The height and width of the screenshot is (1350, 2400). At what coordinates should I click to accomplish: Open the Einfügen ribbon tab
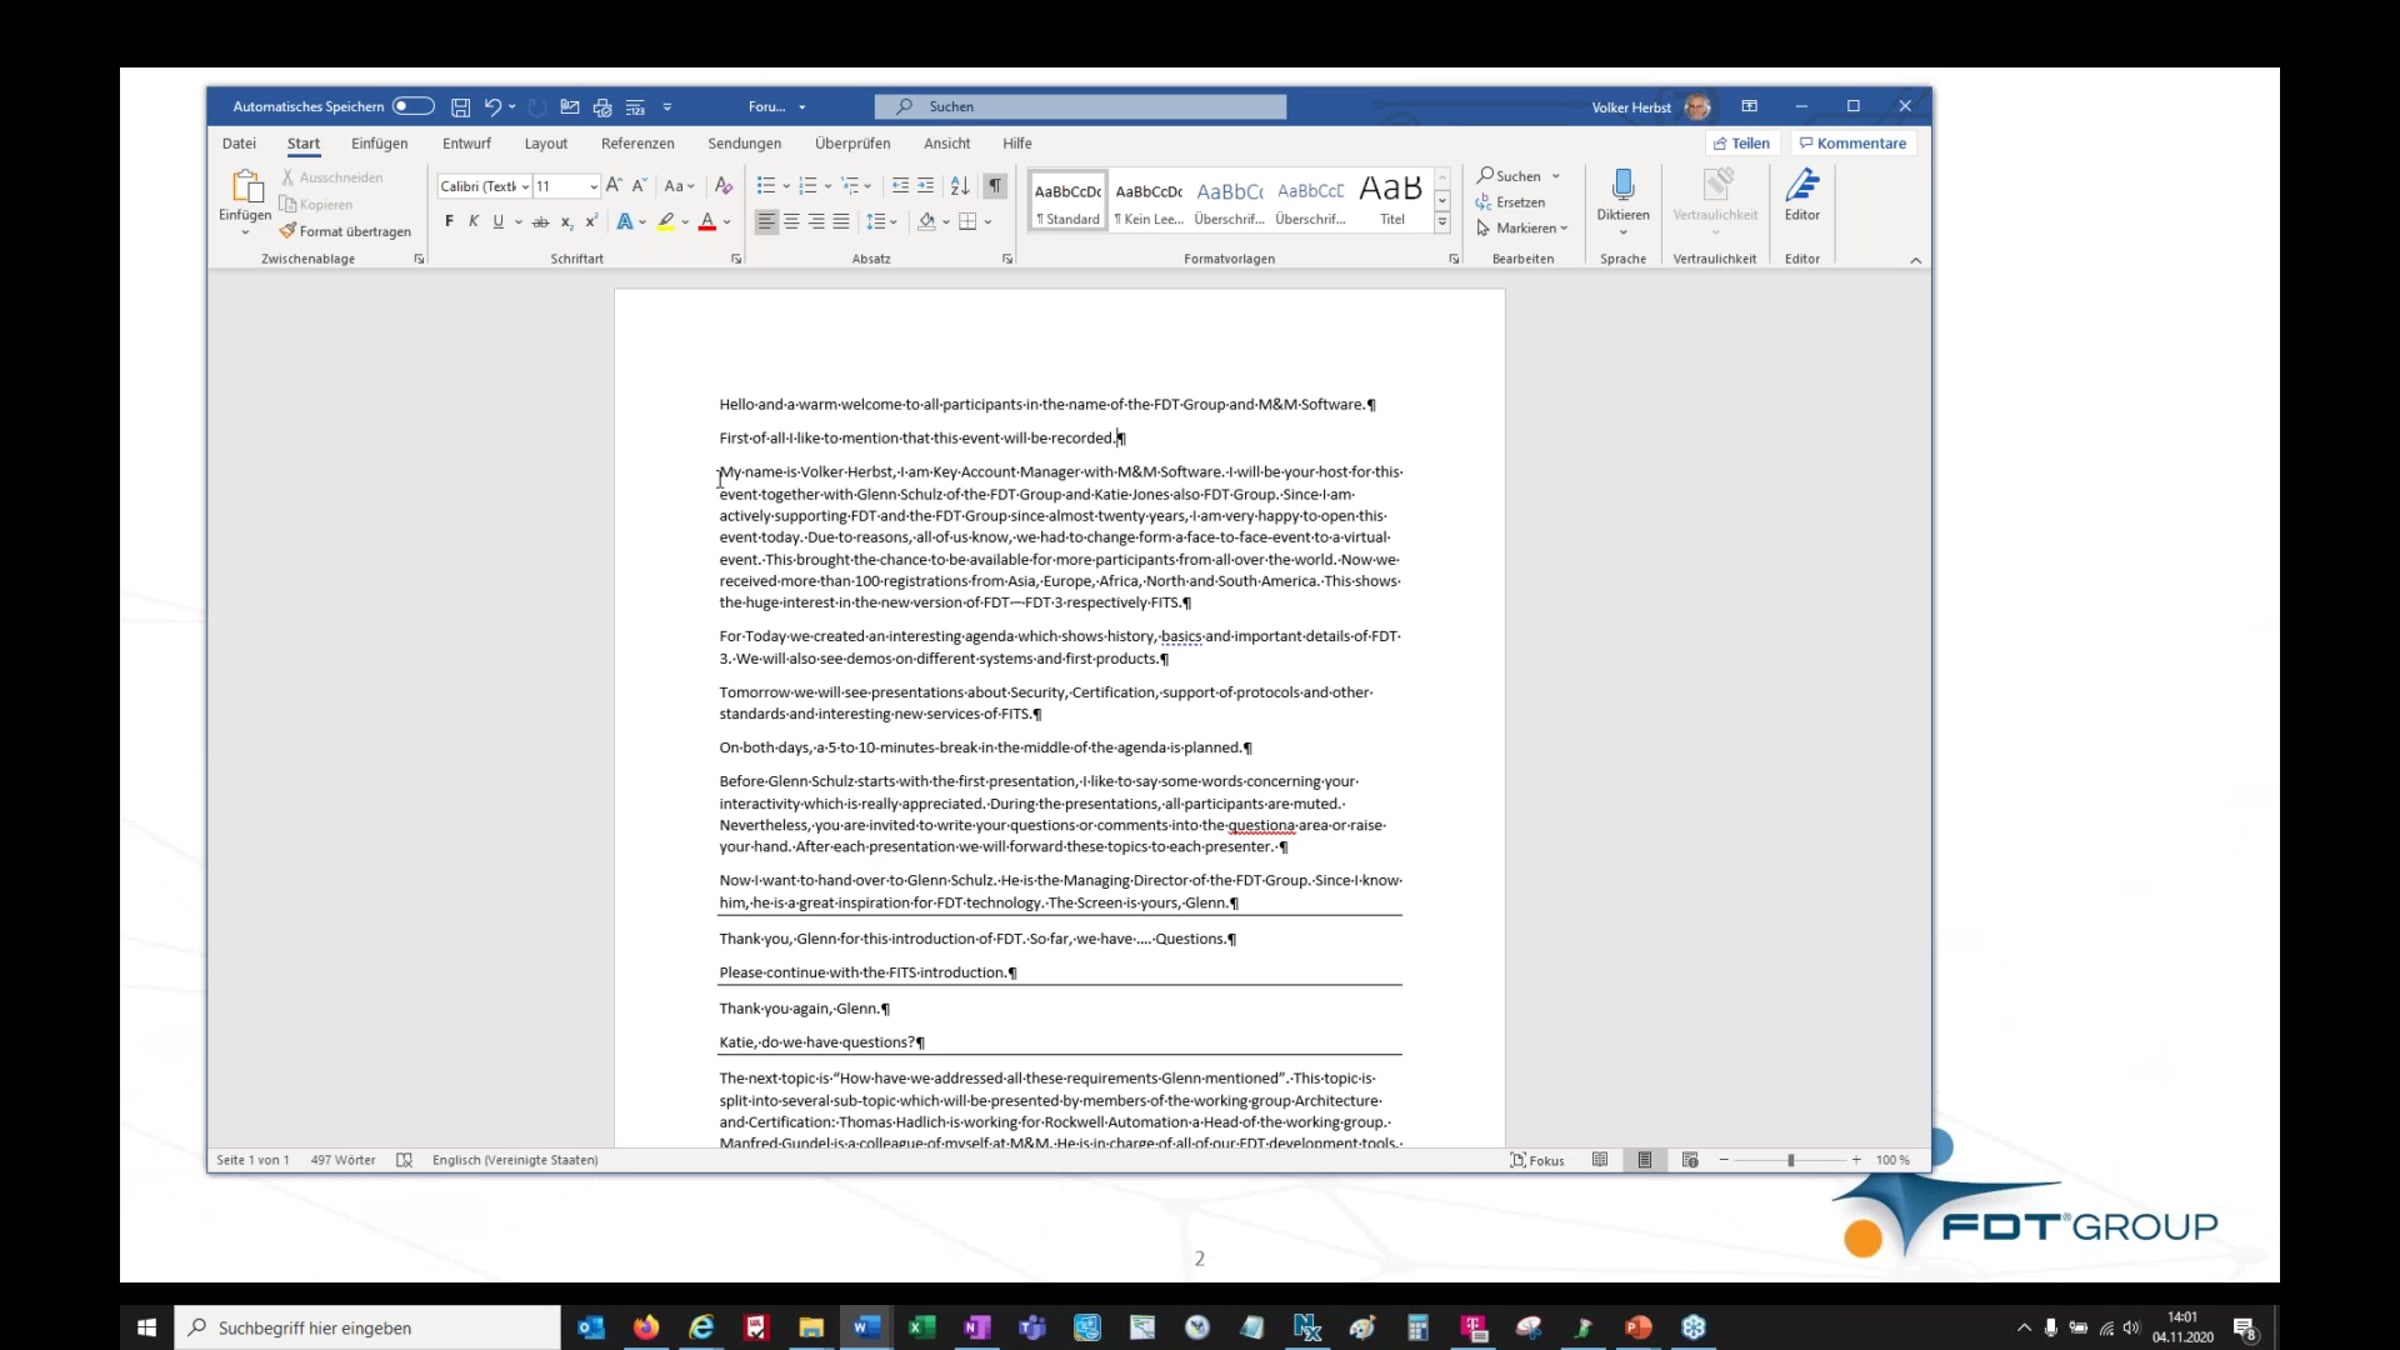(x=379, y=143)
